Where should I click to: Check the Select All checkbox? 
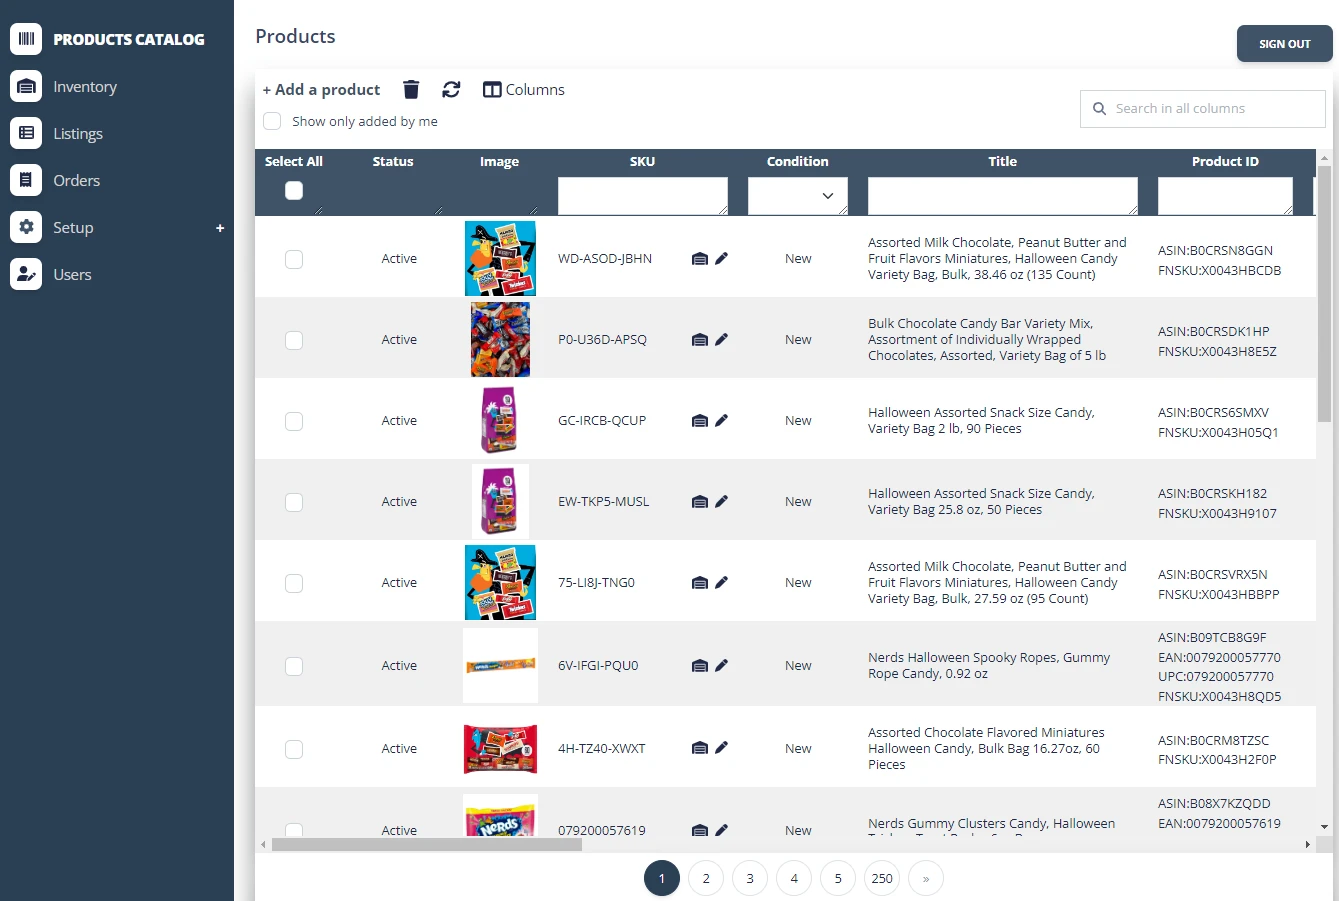point(294,191)
